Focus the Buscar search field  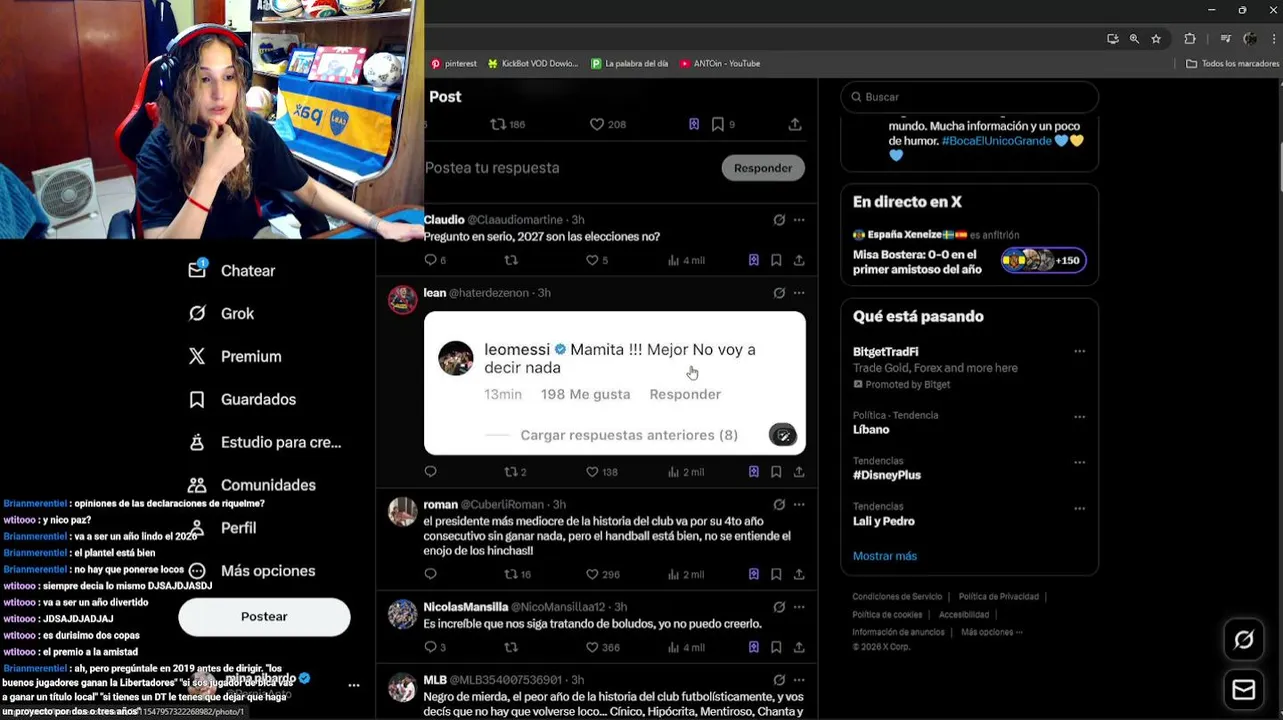[x=970, y=97]
